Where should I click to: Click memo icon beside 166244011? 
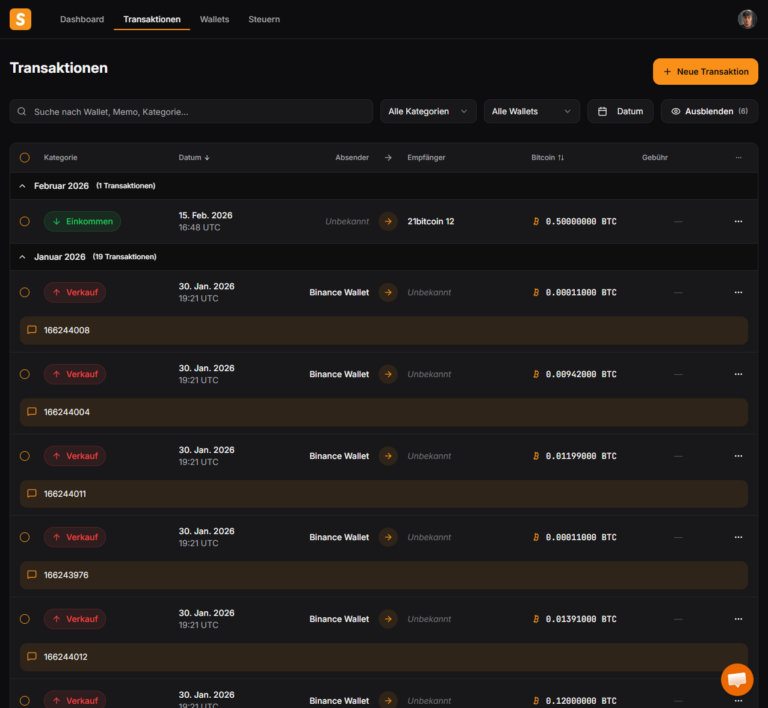point(32,494)
